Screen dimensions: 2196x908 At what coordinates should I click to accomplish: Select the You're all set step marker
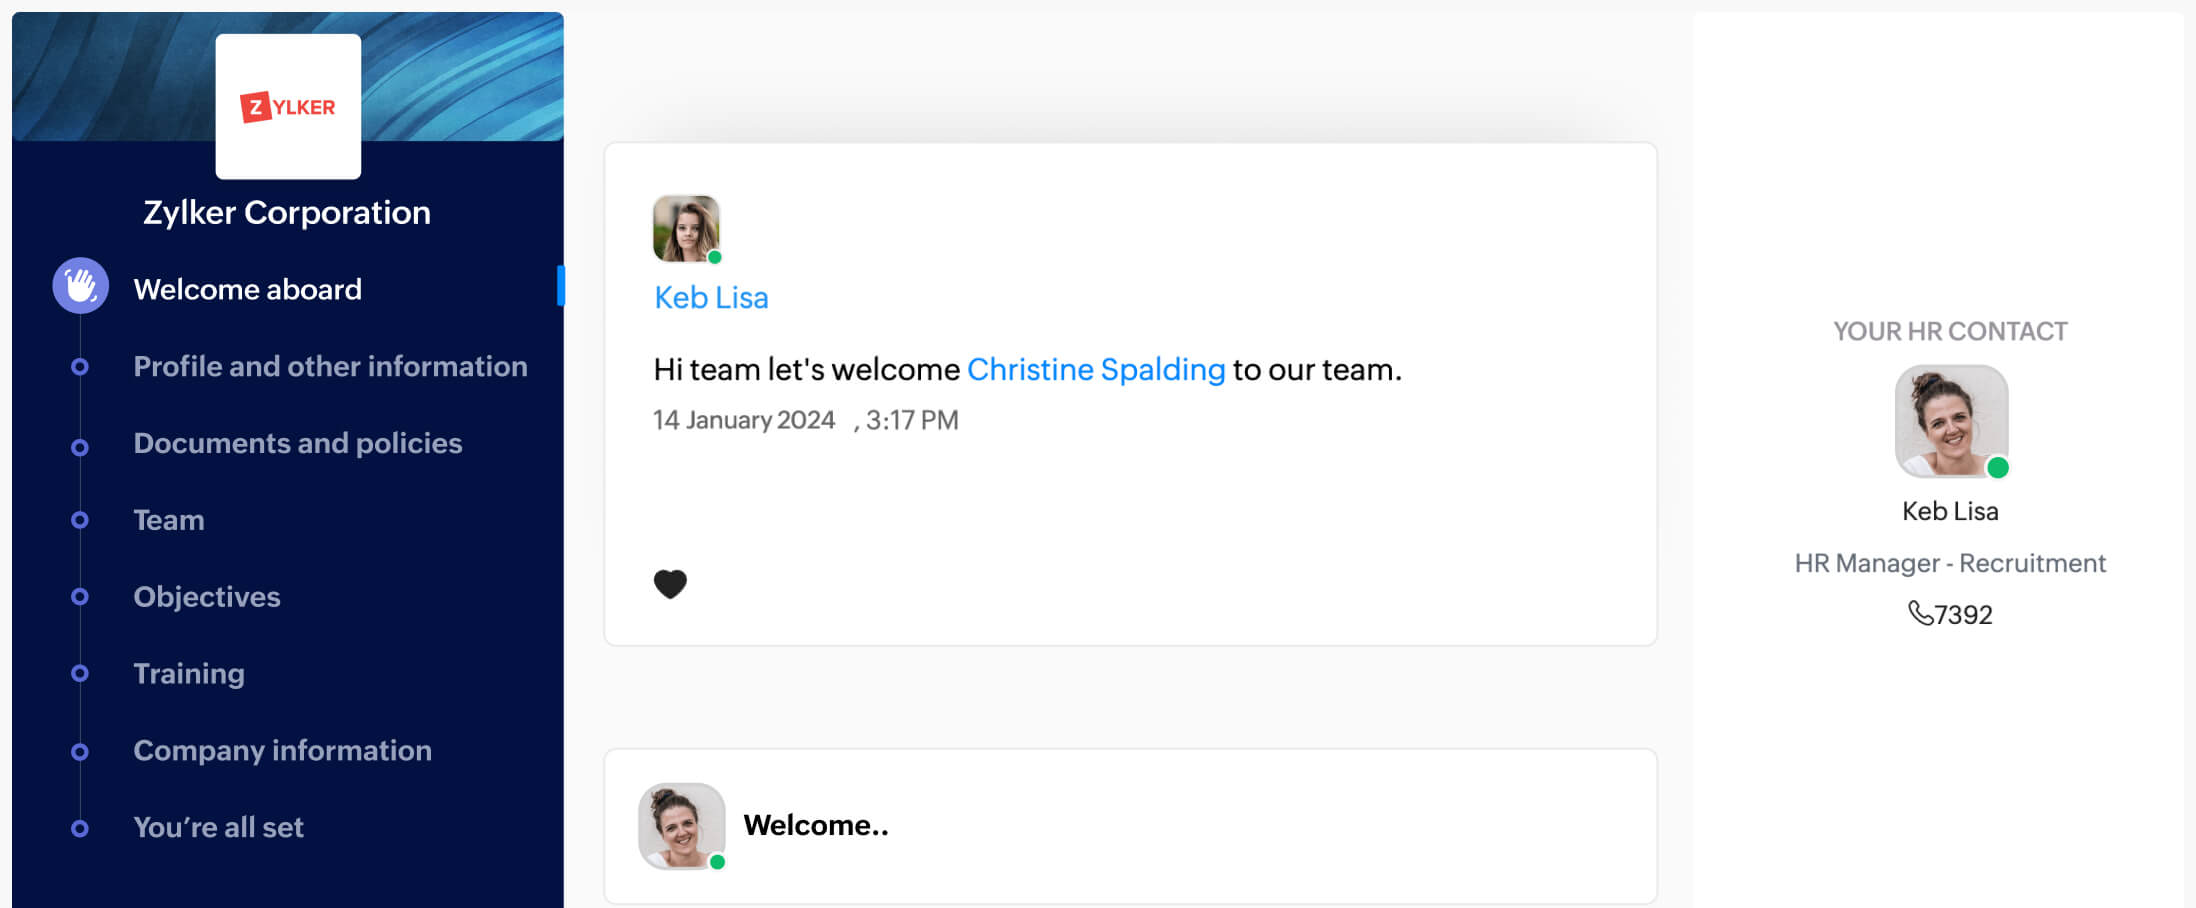[x=78, y=828]
